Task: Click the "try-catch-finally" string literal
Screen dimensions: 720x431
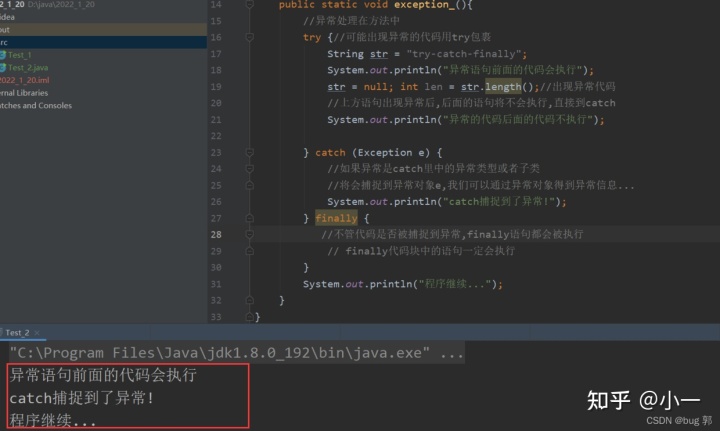Action: (x=464, y=54)
